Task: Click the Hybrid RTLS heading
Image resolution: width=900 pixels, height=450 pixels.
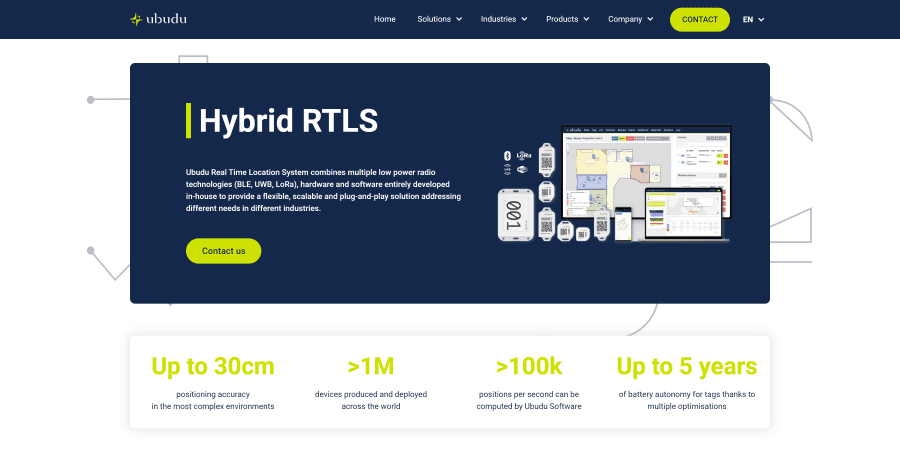Action: coord(288,121)
